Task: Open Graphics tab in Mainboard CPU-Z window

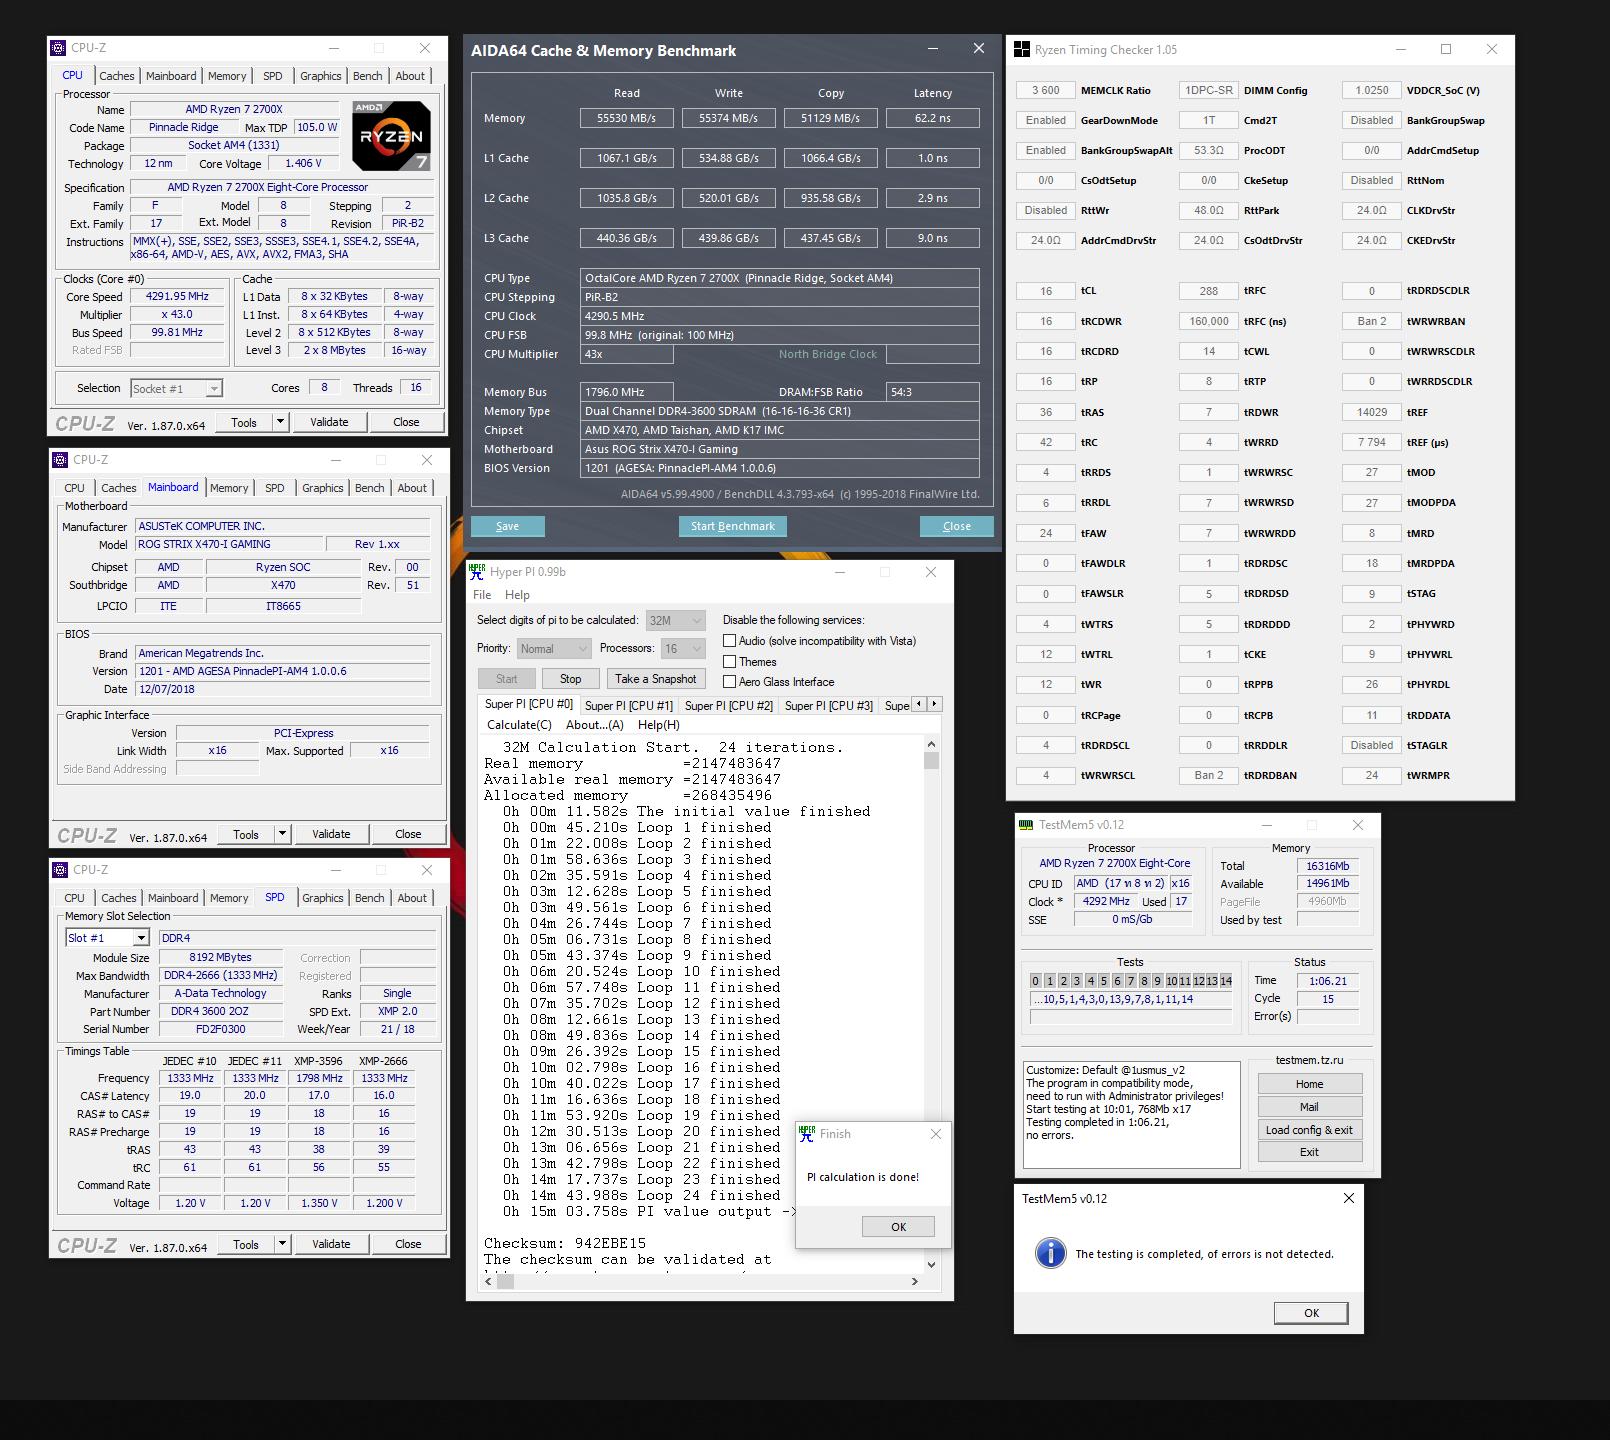Action: click(323, 488)
